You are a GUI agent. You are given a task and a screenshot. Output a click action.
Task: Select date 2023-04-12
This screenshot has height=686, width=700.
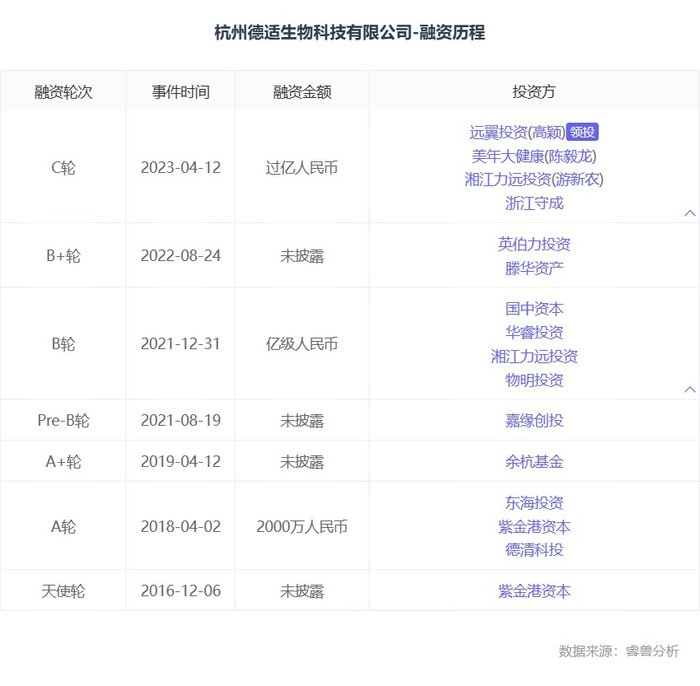coord(181,168)
